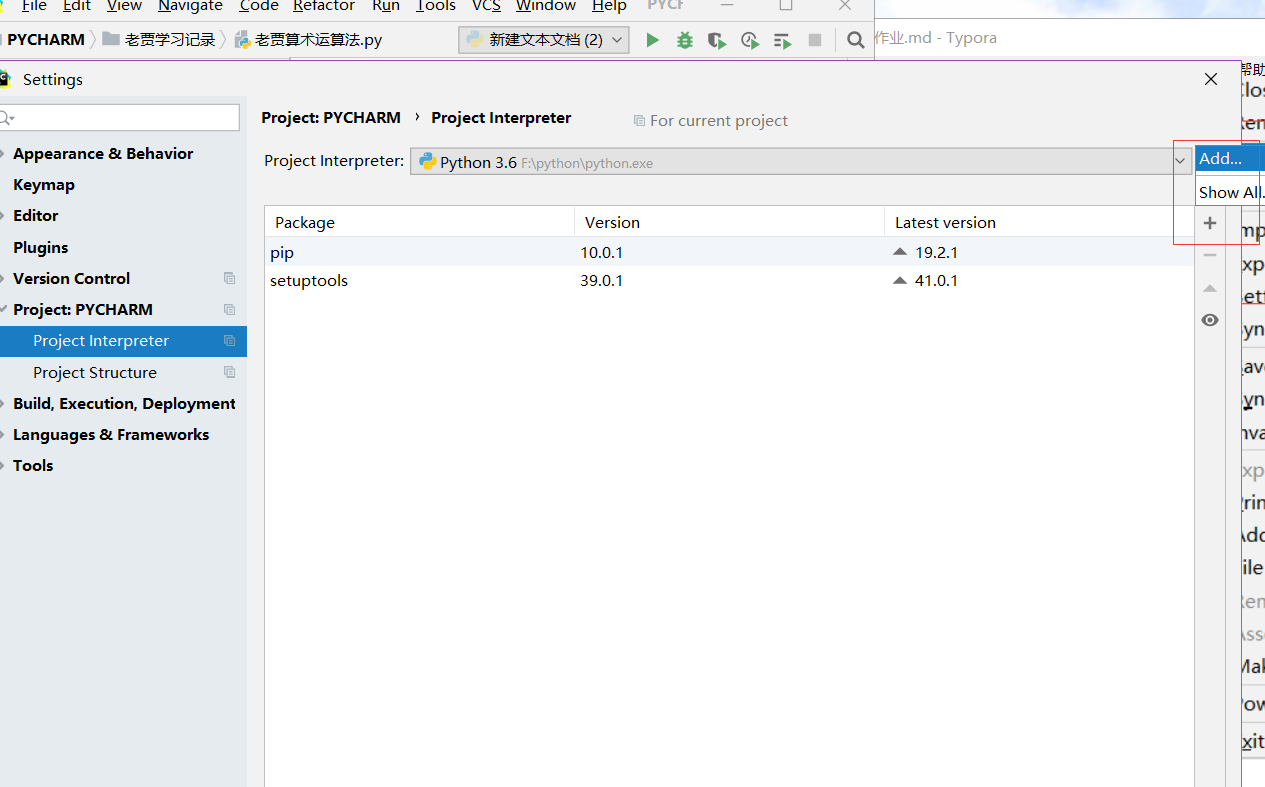The width and height of the screenshot is (1265, 787).
Task: Click the concurrency diagram run icon
Action: click(783, 40)
